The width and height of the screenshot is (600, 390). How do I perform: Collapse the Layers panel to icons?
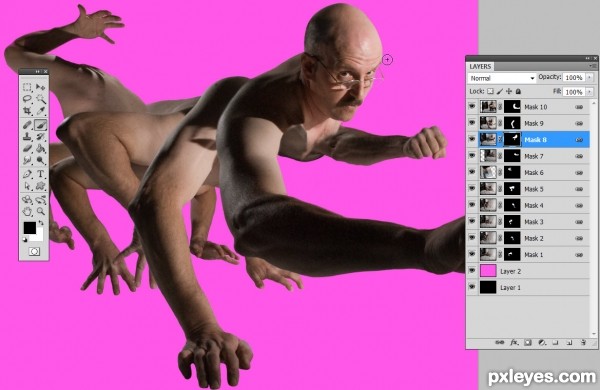(x=588, y=59)
